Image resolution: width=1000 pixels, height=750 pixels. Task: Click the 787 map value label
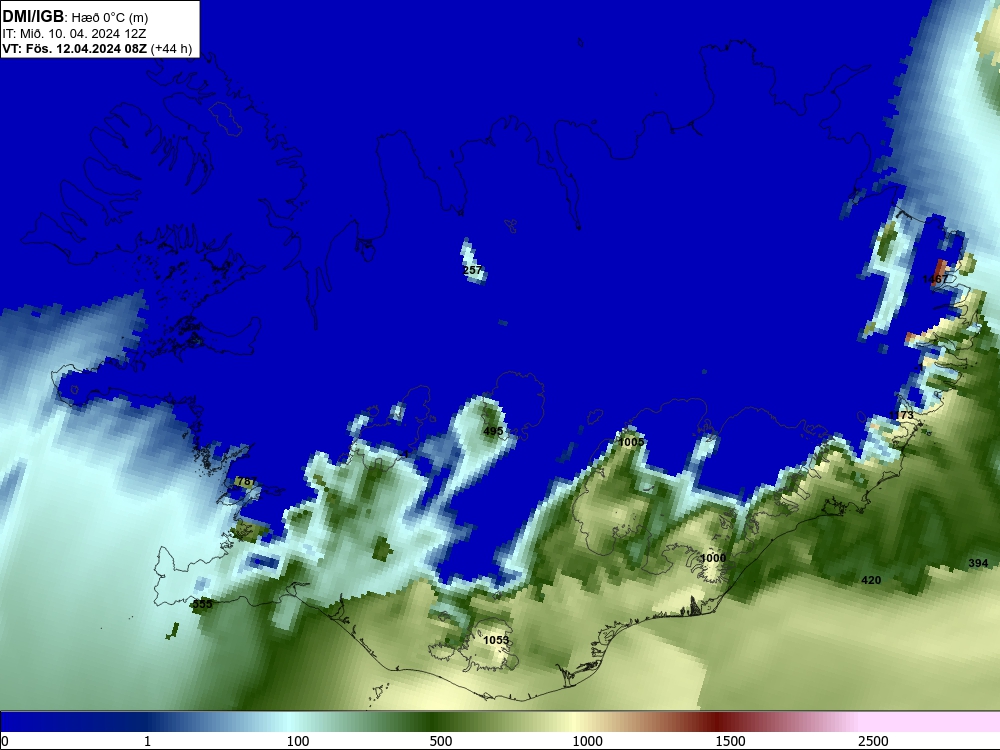coord(246,482)
